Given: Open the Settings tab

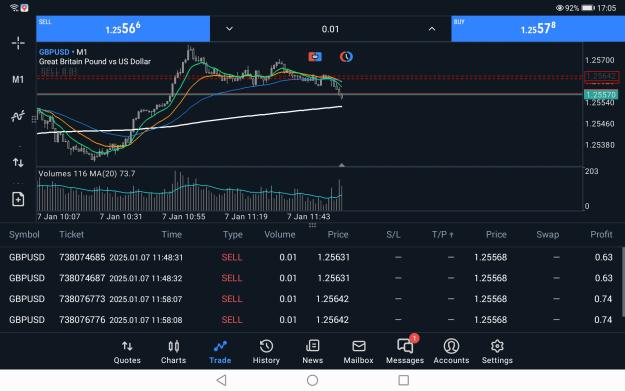Looking at the screenshot, I should pyautogui.click(x=497, y=352).
